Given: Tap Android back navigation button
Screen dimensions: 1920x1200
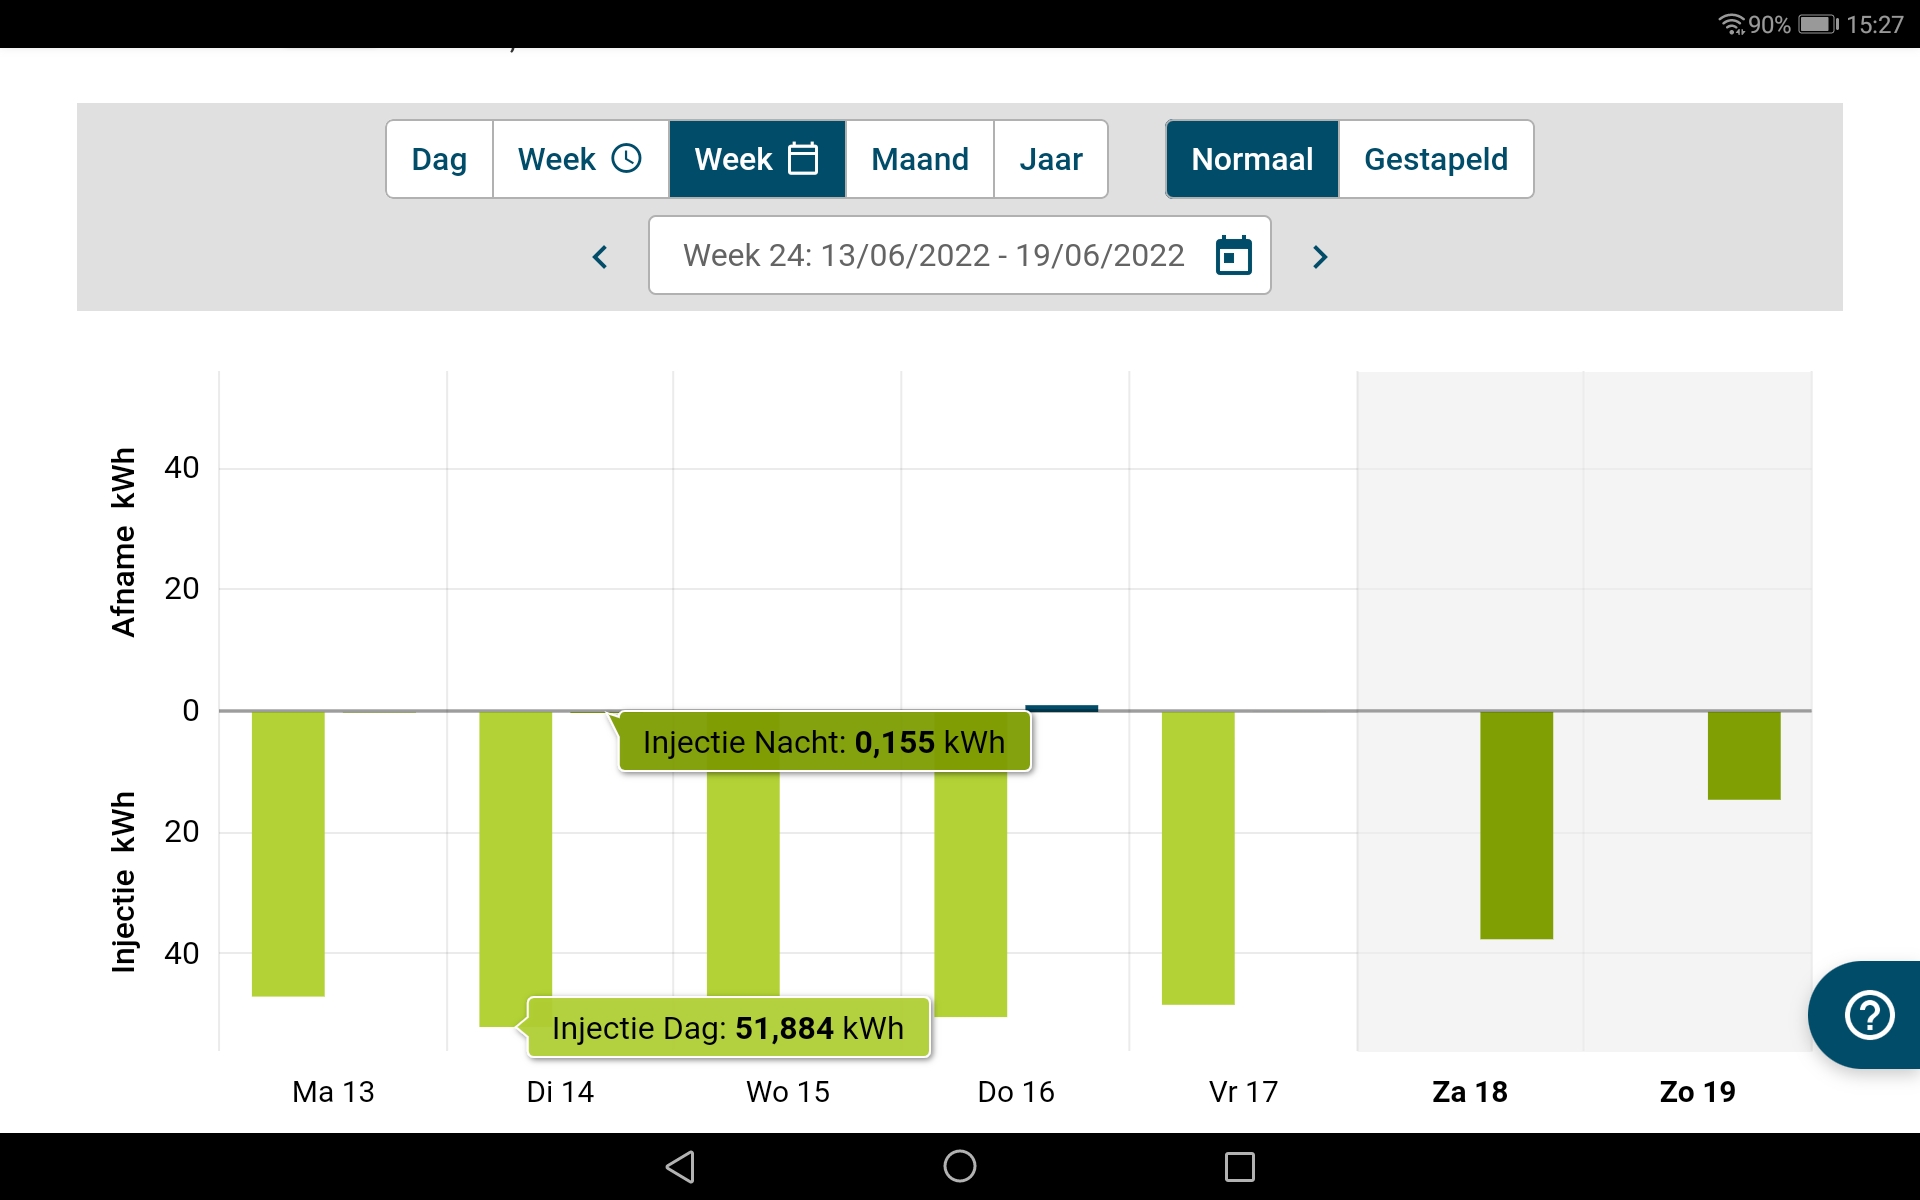Looking at the screenshot, I should (680, 1166).
